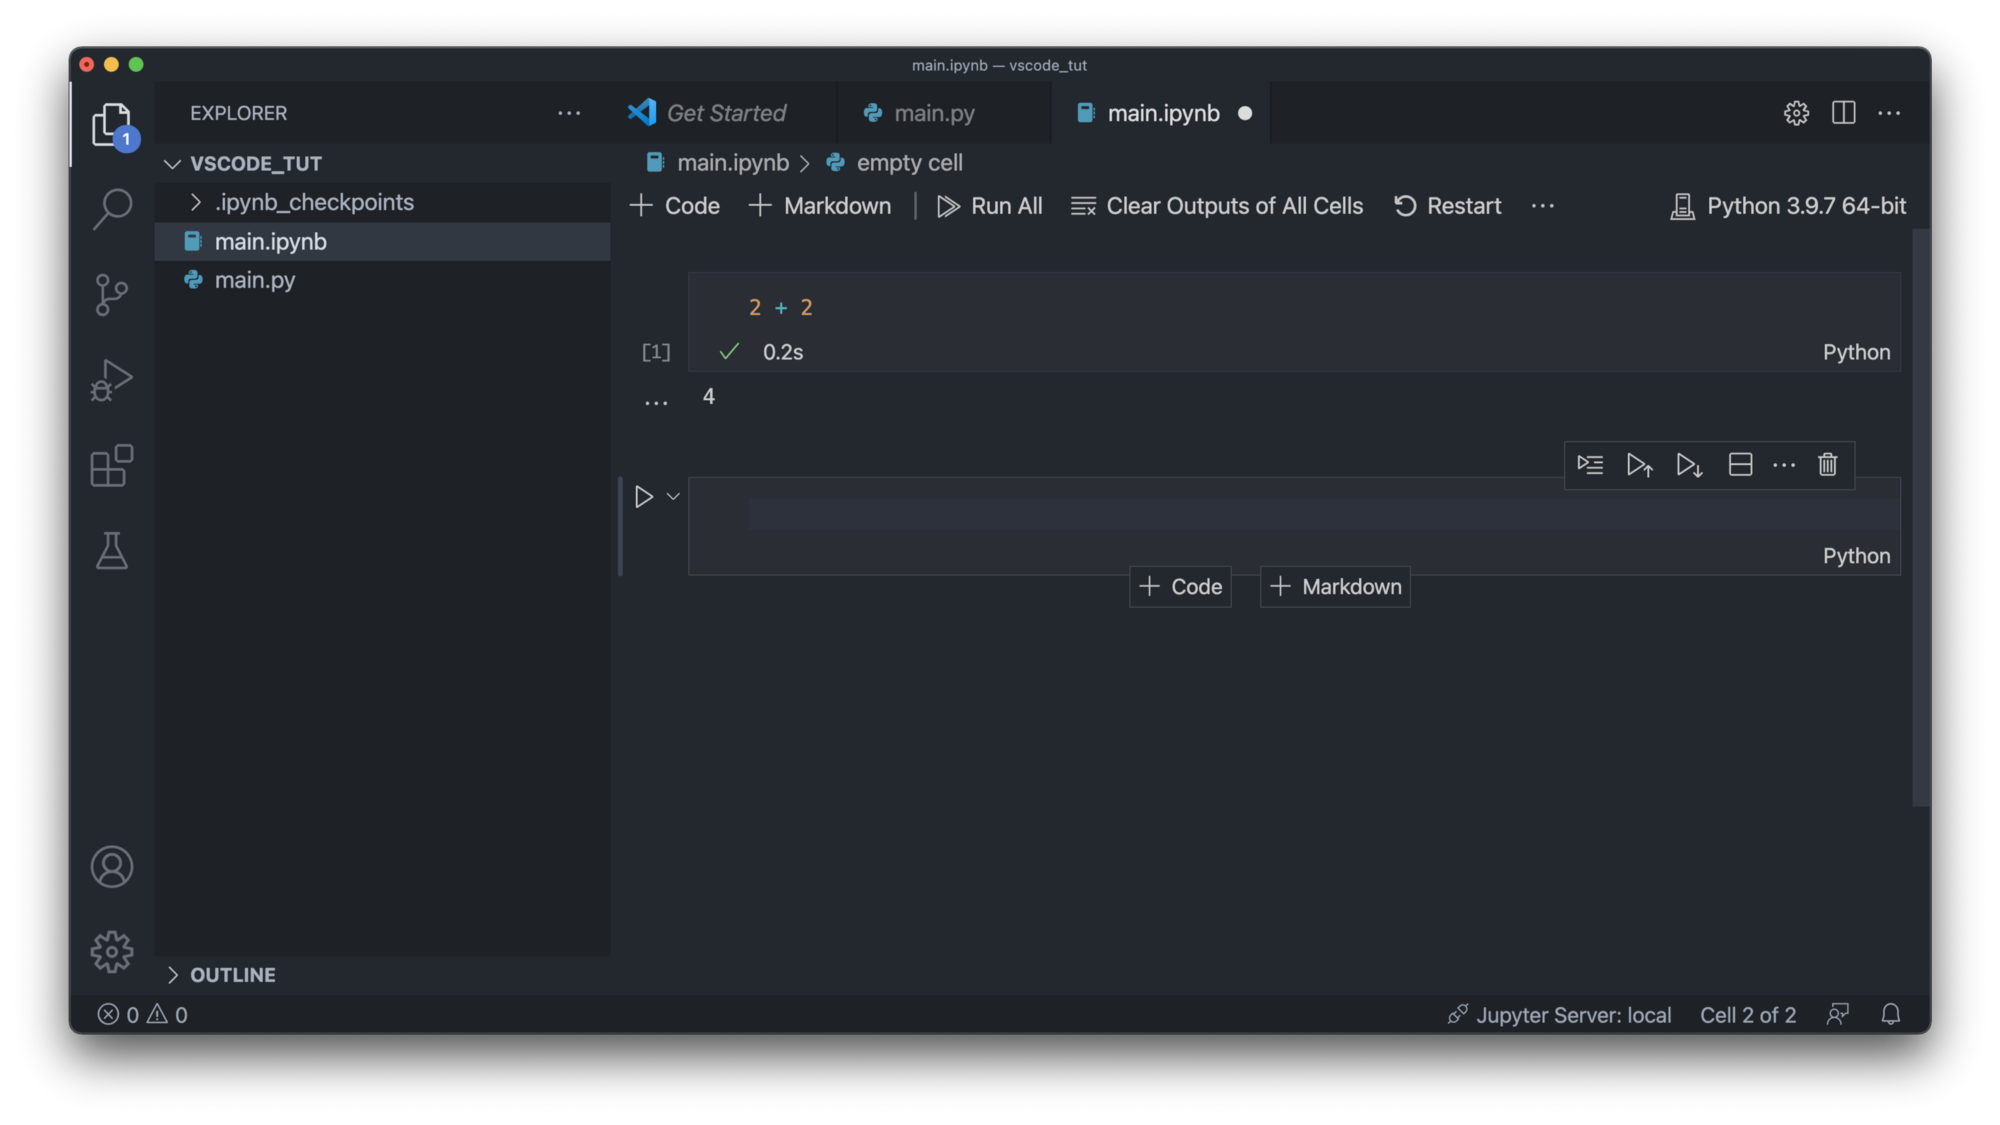Open the Get Started tab

[725, 113]
